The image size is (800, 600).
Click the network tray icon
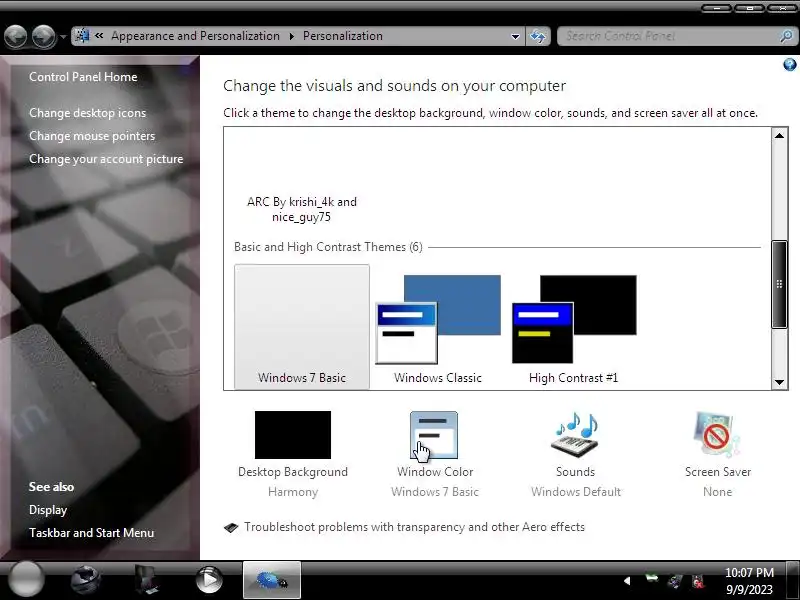pos(675,581)
